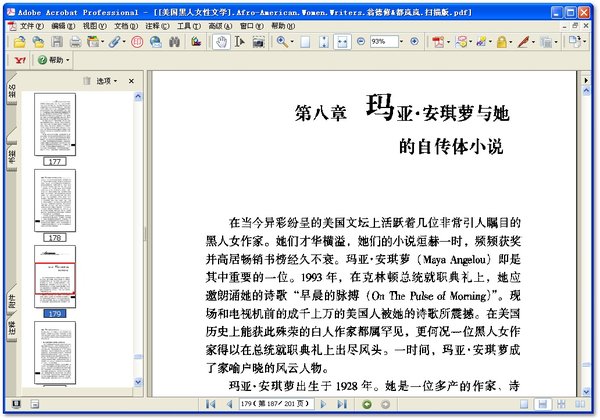Click the Secure padlock icon
600x420 pixels.
(501, 41)
